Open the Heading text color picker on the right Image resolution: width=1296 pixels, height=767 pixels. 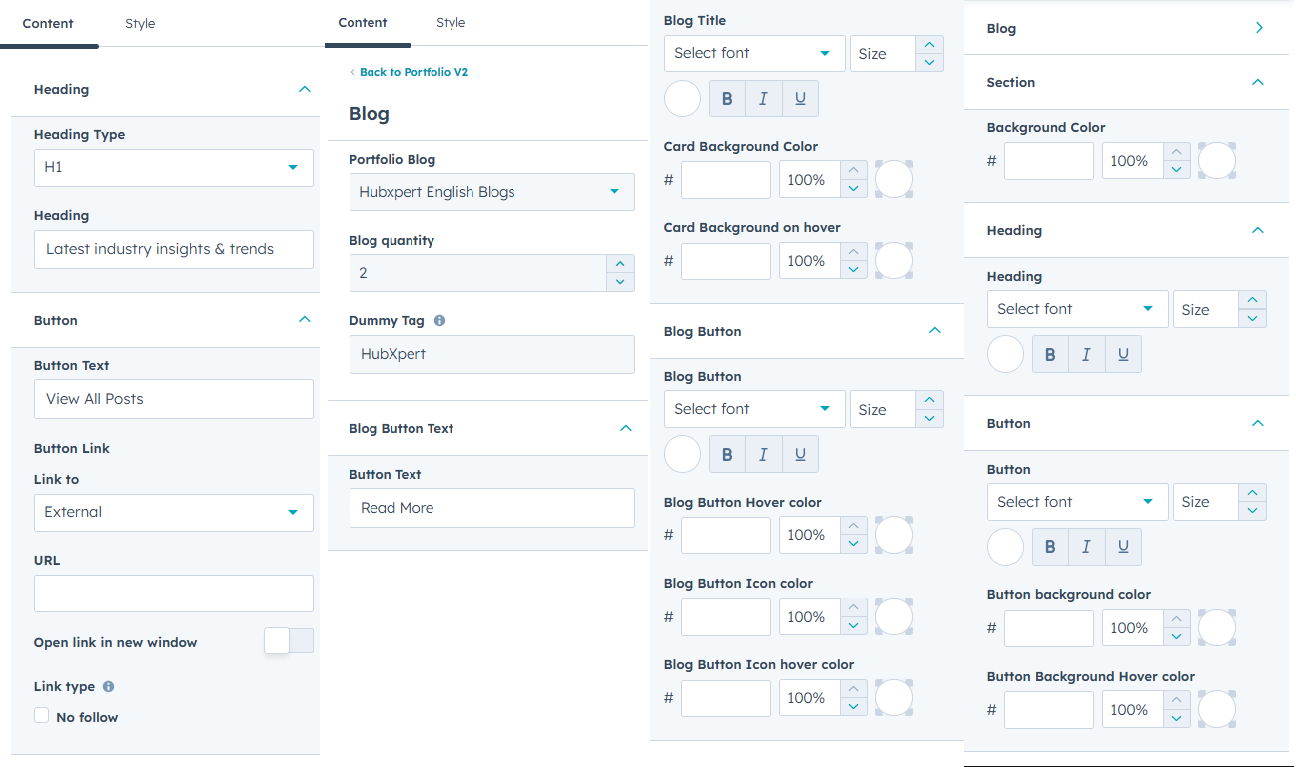pyautogui.click(x=1005, y=354)
